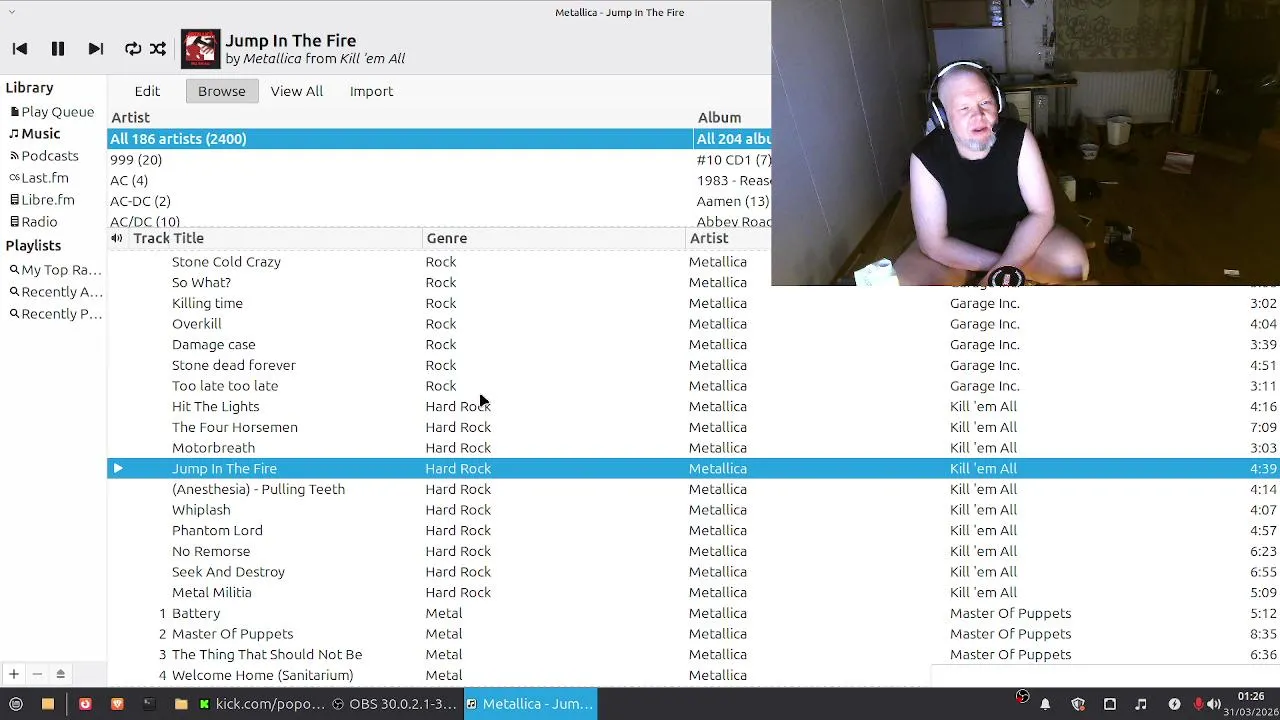Skip to the next track
This screenshot has width=1280, height=720.
tap(96, 48)
